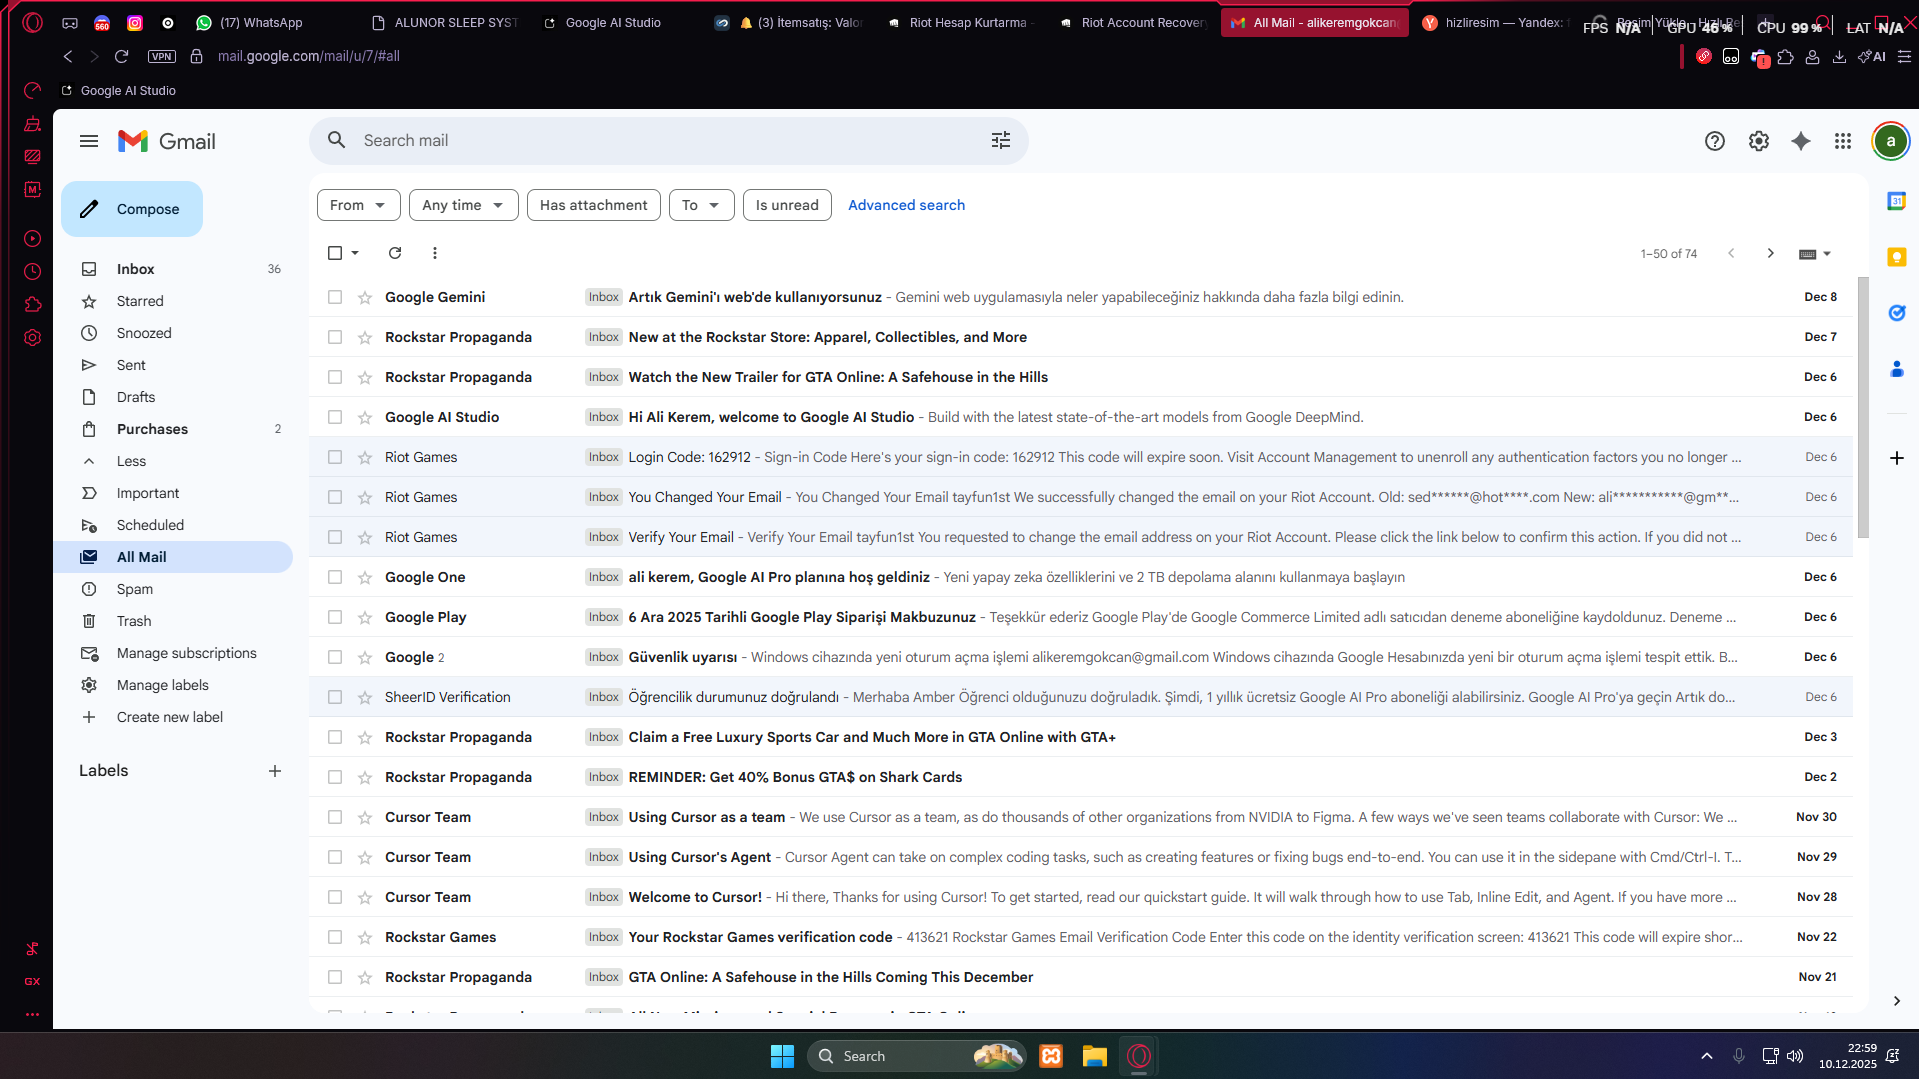
Task: Open Google Calendar side panel icon
Action: 1896,201
